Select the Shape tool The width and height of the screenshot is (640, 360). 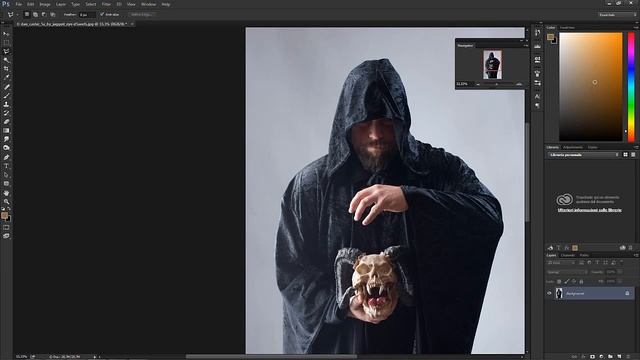click(6, 184)
